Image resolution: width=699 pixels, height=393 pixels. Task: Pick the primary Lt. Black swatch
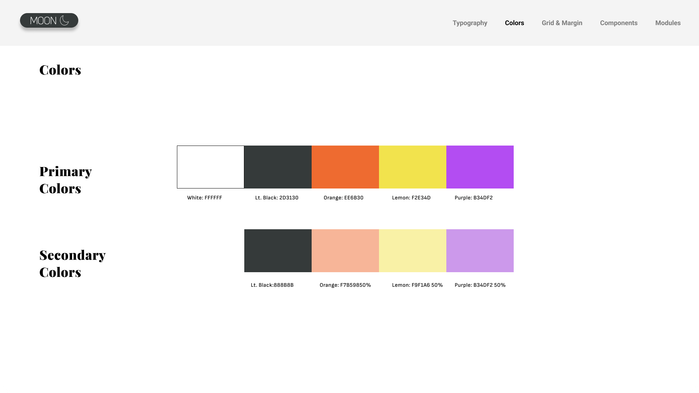[278, 167]
